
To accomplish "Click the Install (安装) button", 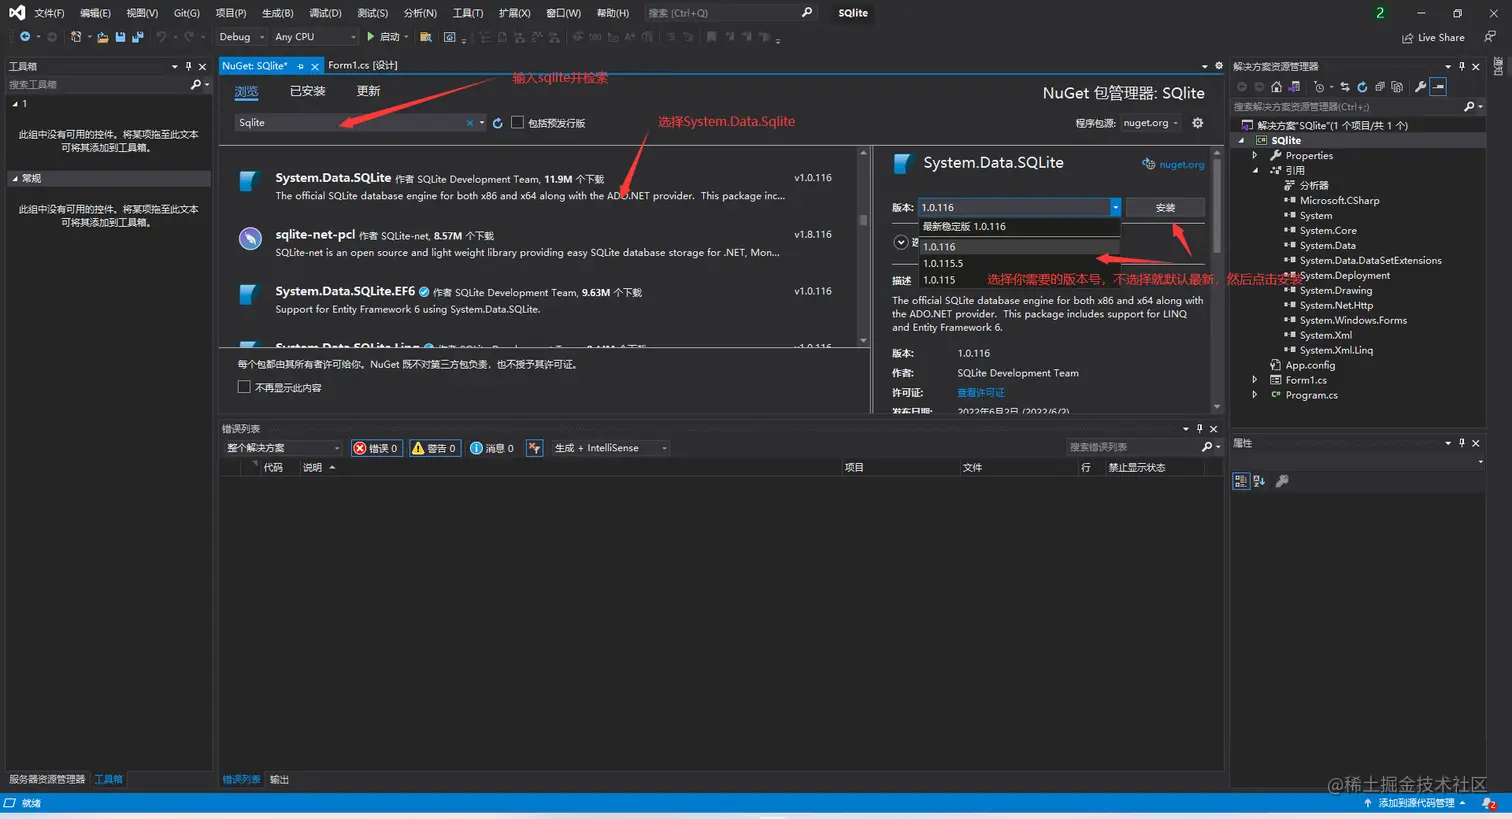I will point(1165,207).
